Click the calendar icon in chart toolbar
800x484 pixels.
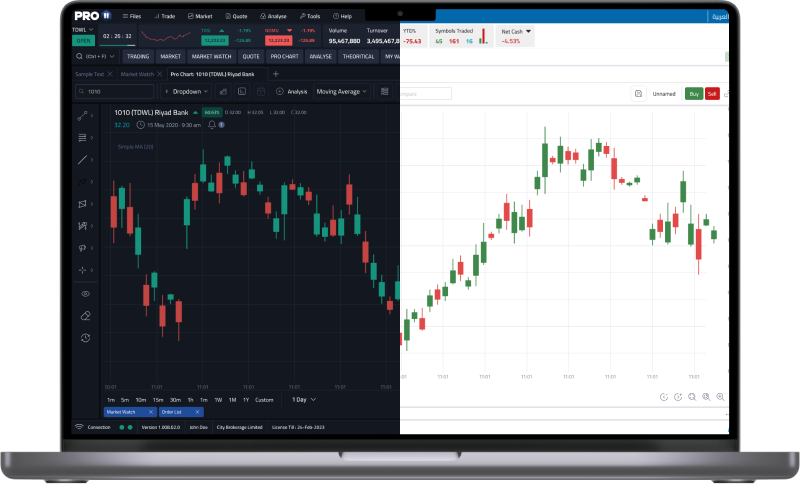click(x=260, y=91)
